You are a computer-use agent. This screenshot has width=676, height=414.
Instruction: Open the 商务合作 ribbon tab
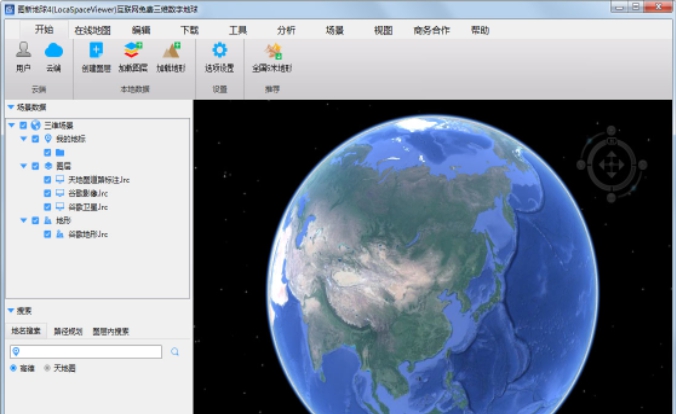[431, 30]
